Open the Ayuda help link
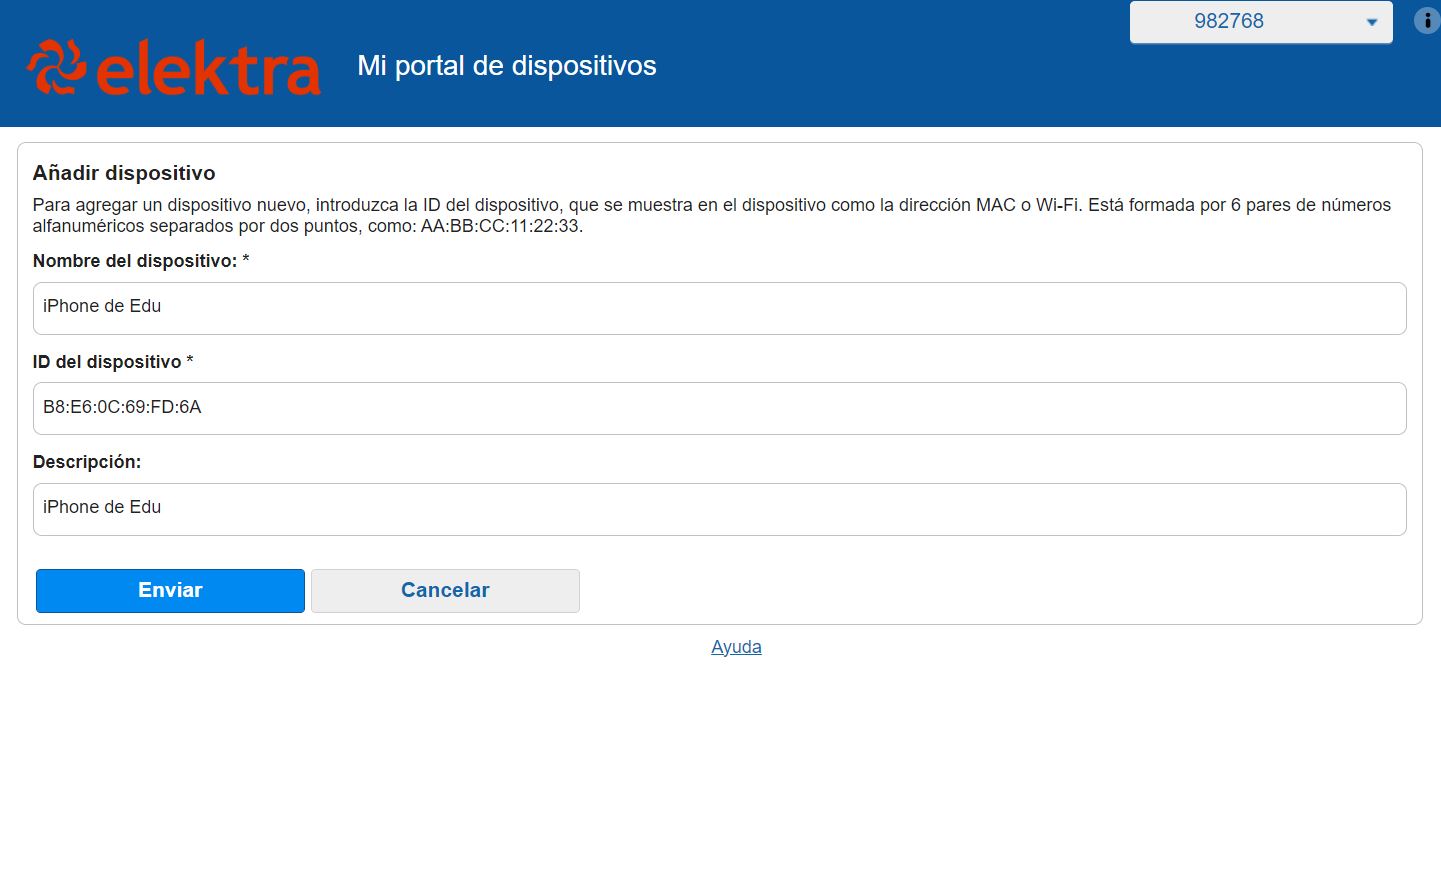The width and height of the screenshot is (1441, 887). [x=736, y=647]
